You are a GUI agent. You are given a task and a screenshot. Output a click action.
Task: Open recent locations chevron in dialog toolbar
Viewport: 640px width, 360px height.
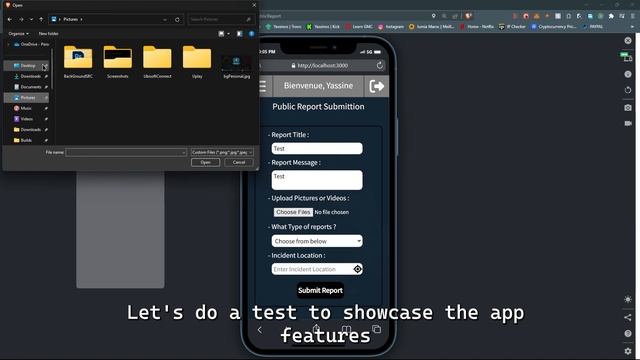(31, 19)
